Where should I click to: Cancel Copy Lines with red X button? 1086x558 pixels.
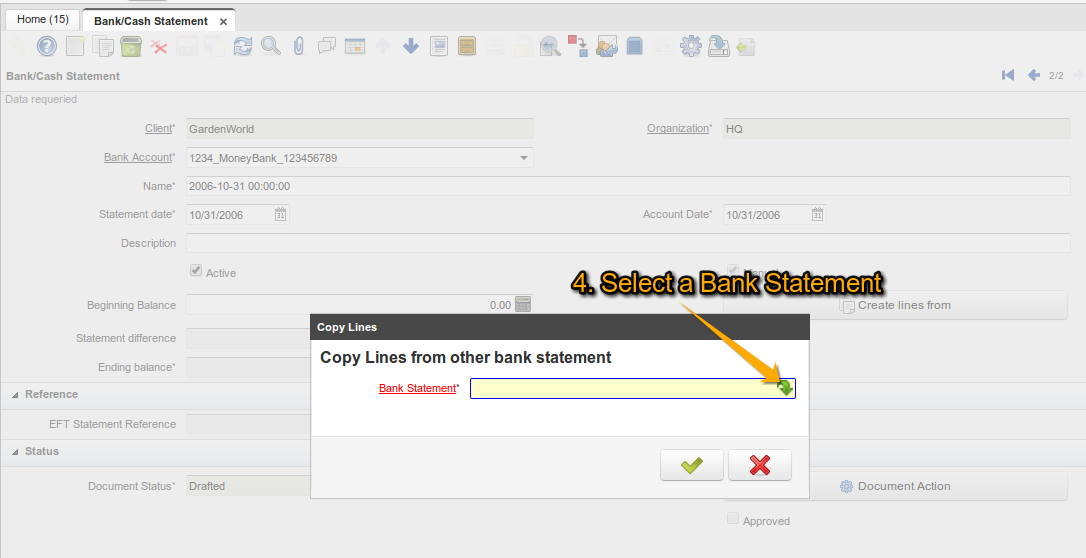click(x=760, y=465)
